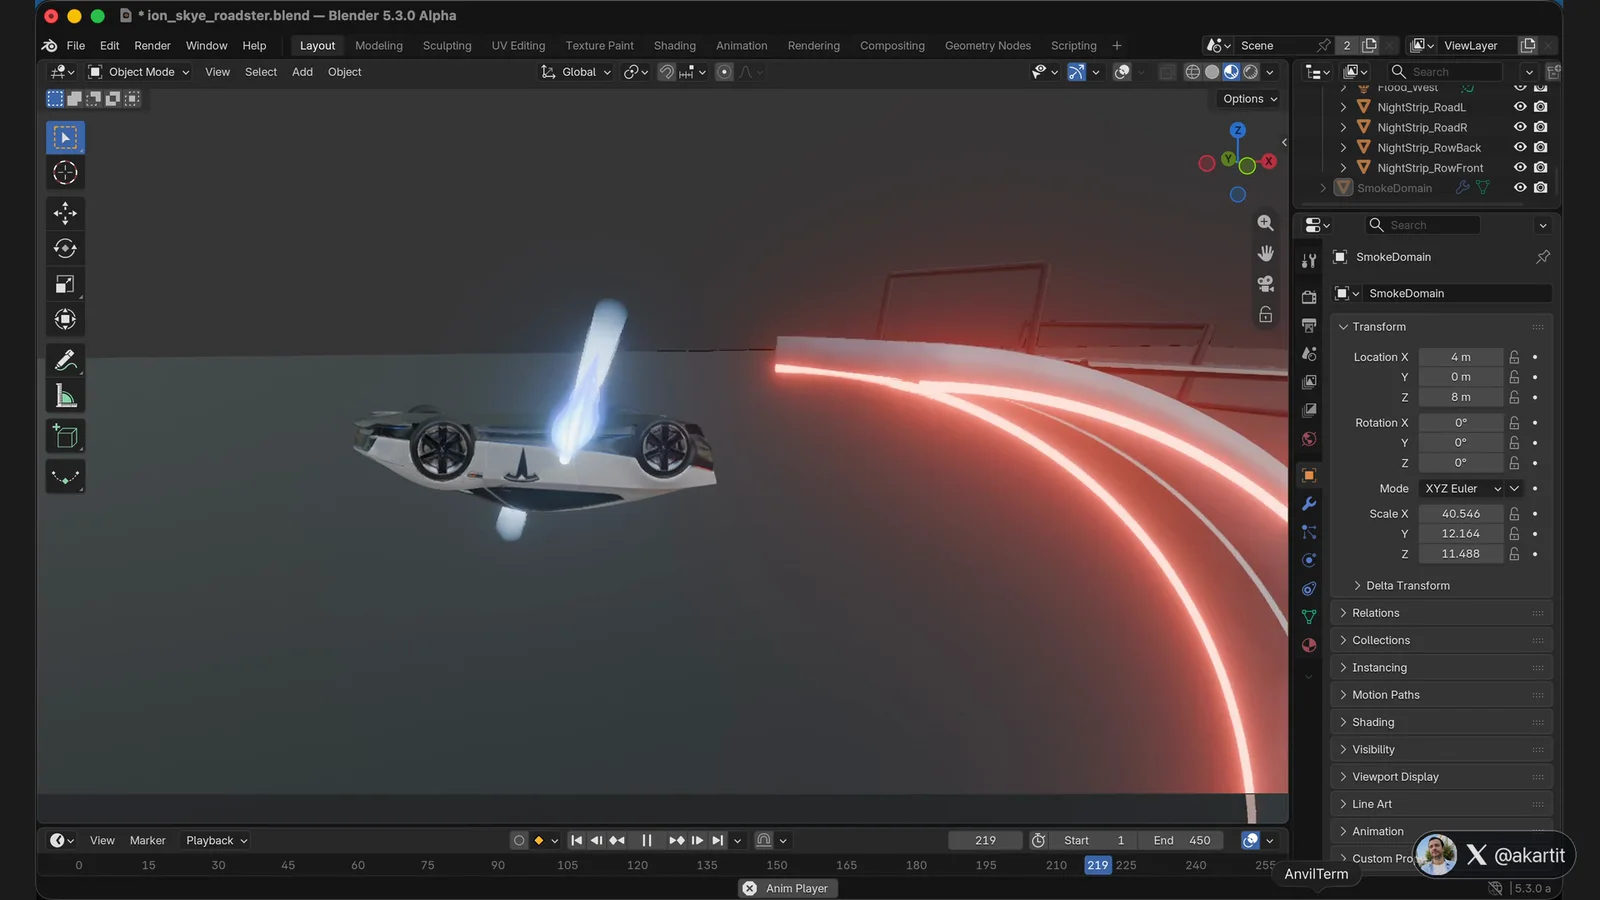Open the timeline Marker menu
The image size is (1600, 900).
coord(147,841)
